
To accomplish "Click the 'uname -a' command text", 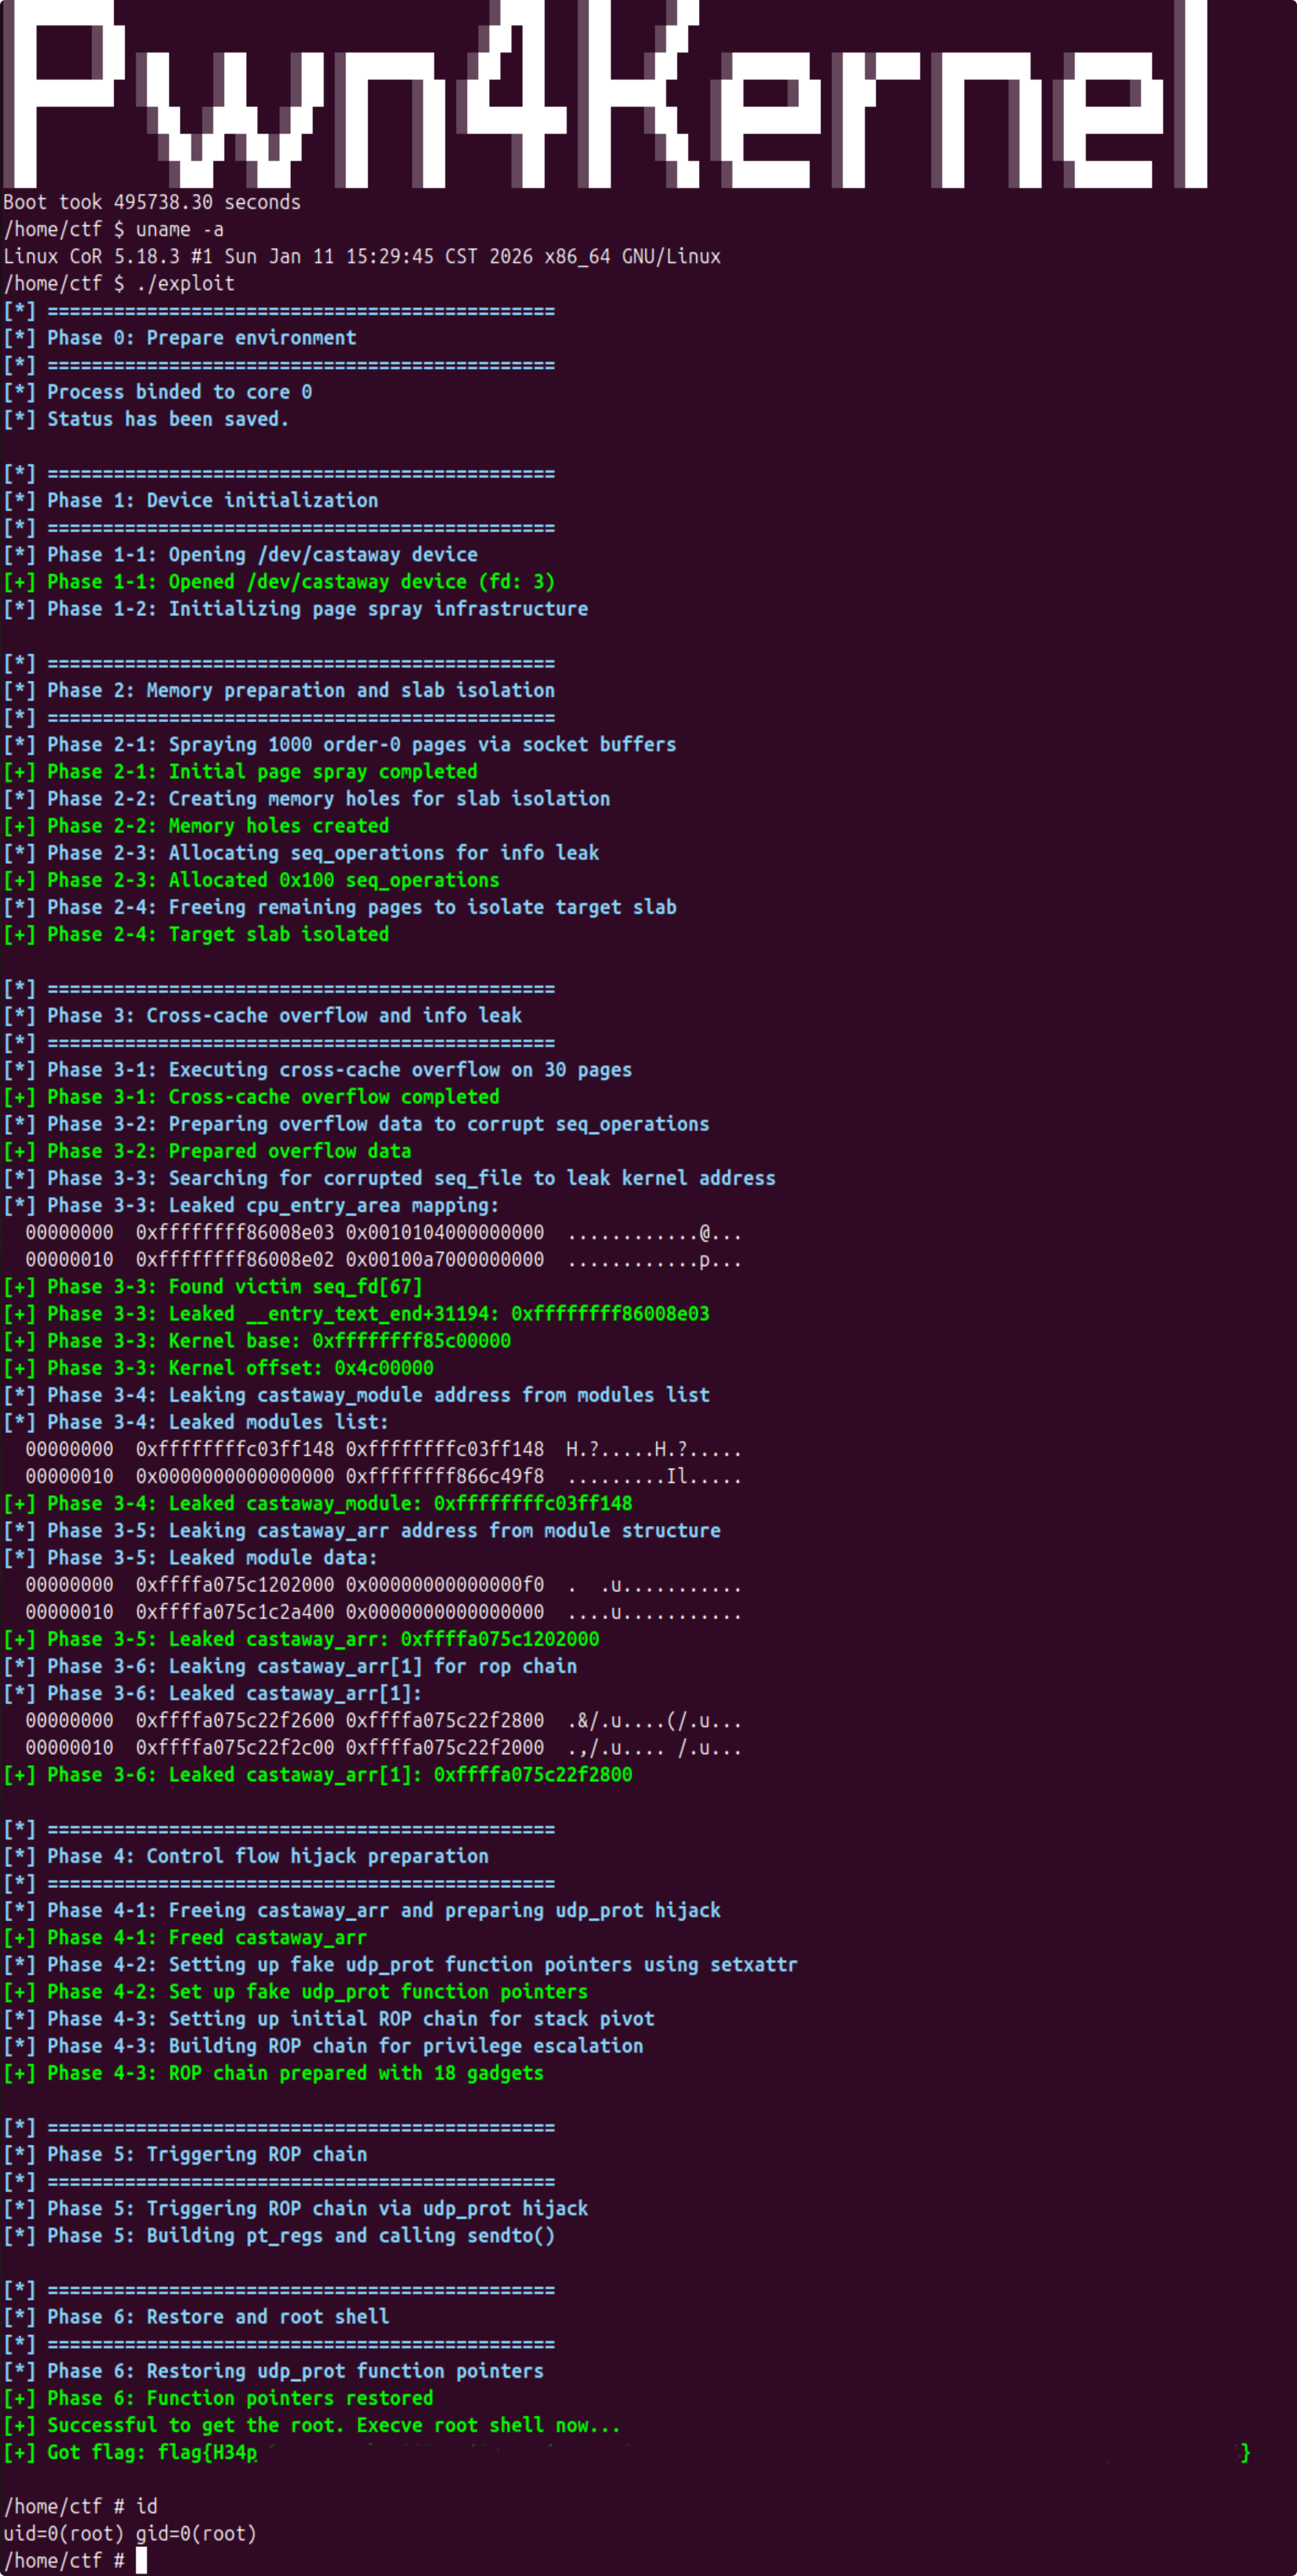I will 179,229.
